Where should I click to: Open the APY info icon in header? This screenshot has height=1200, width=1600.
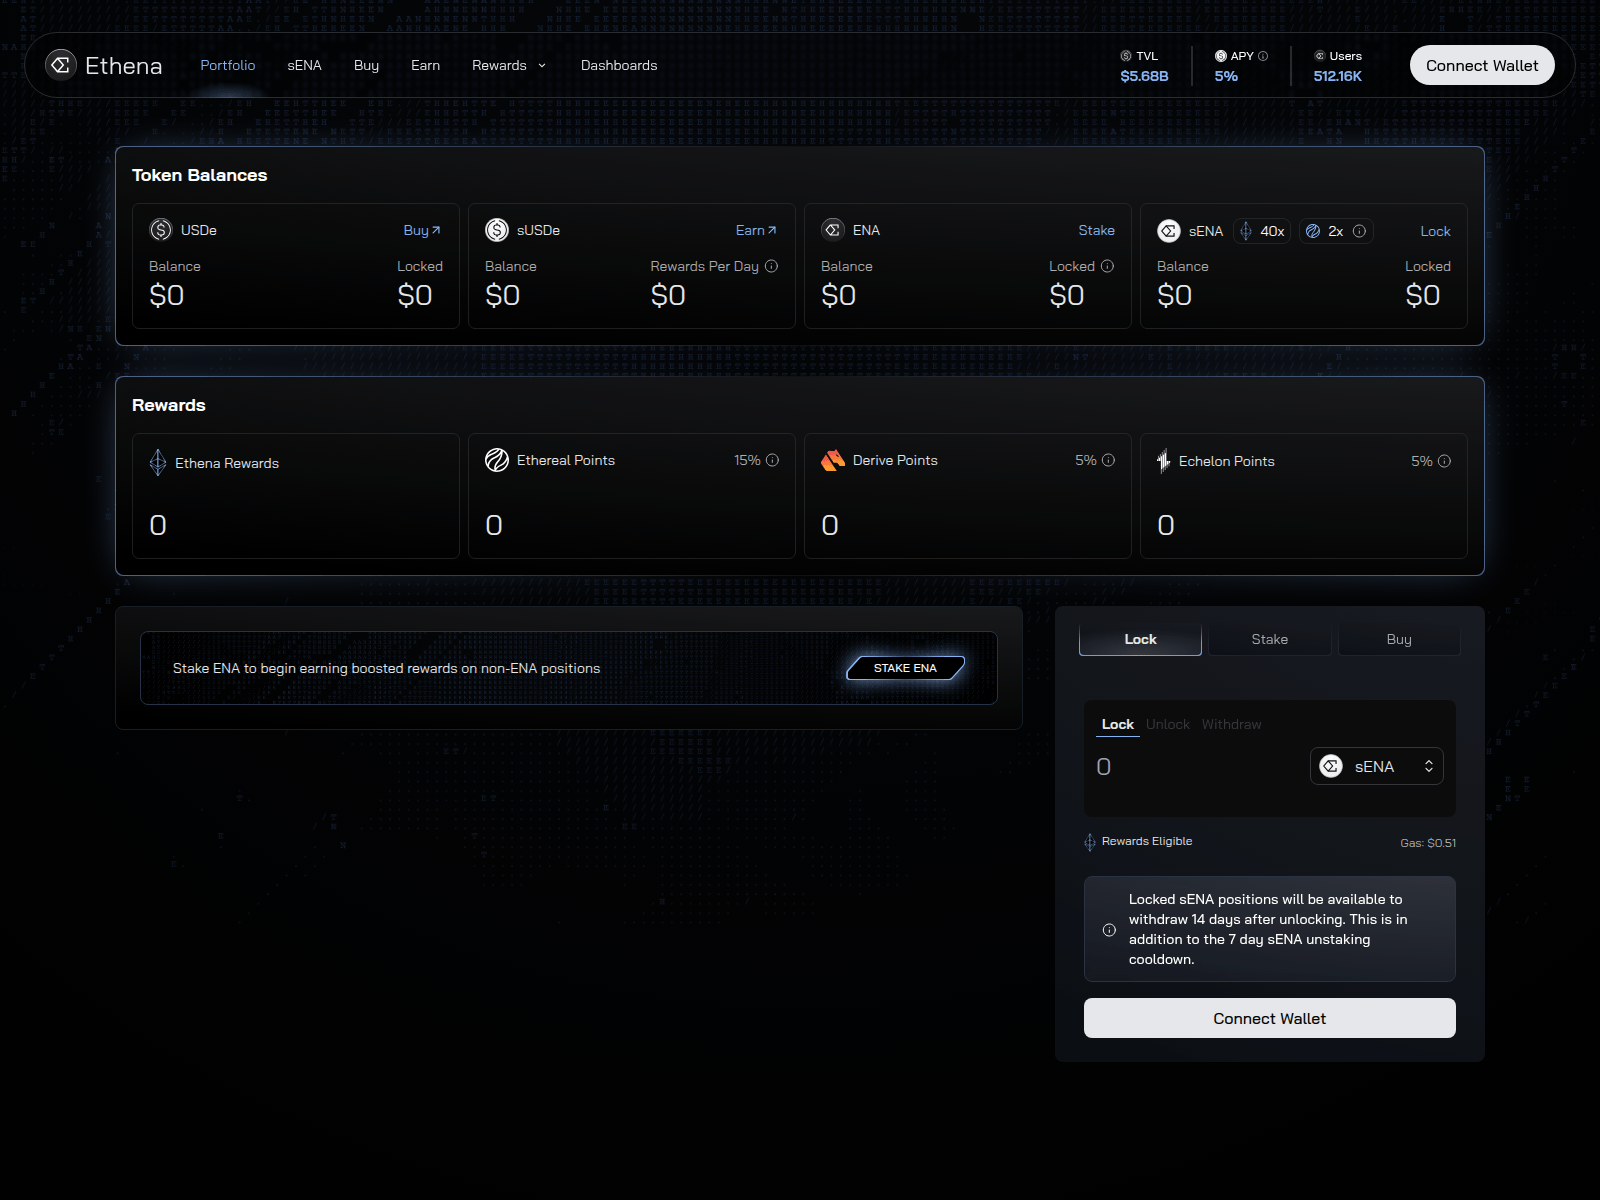(1263, 56)
